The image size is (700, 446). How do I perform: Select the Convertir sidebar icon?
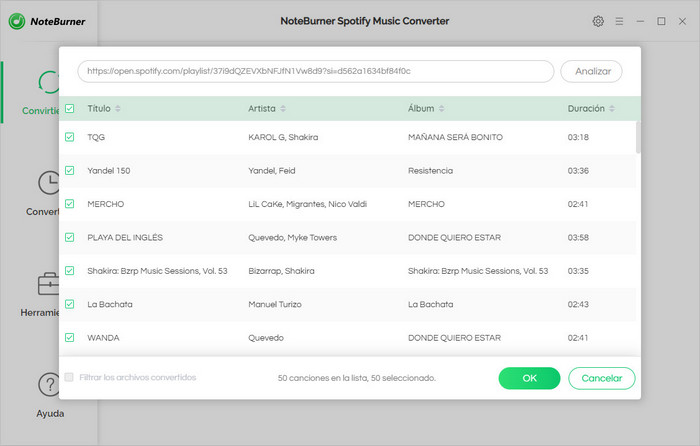click(49, 82)
